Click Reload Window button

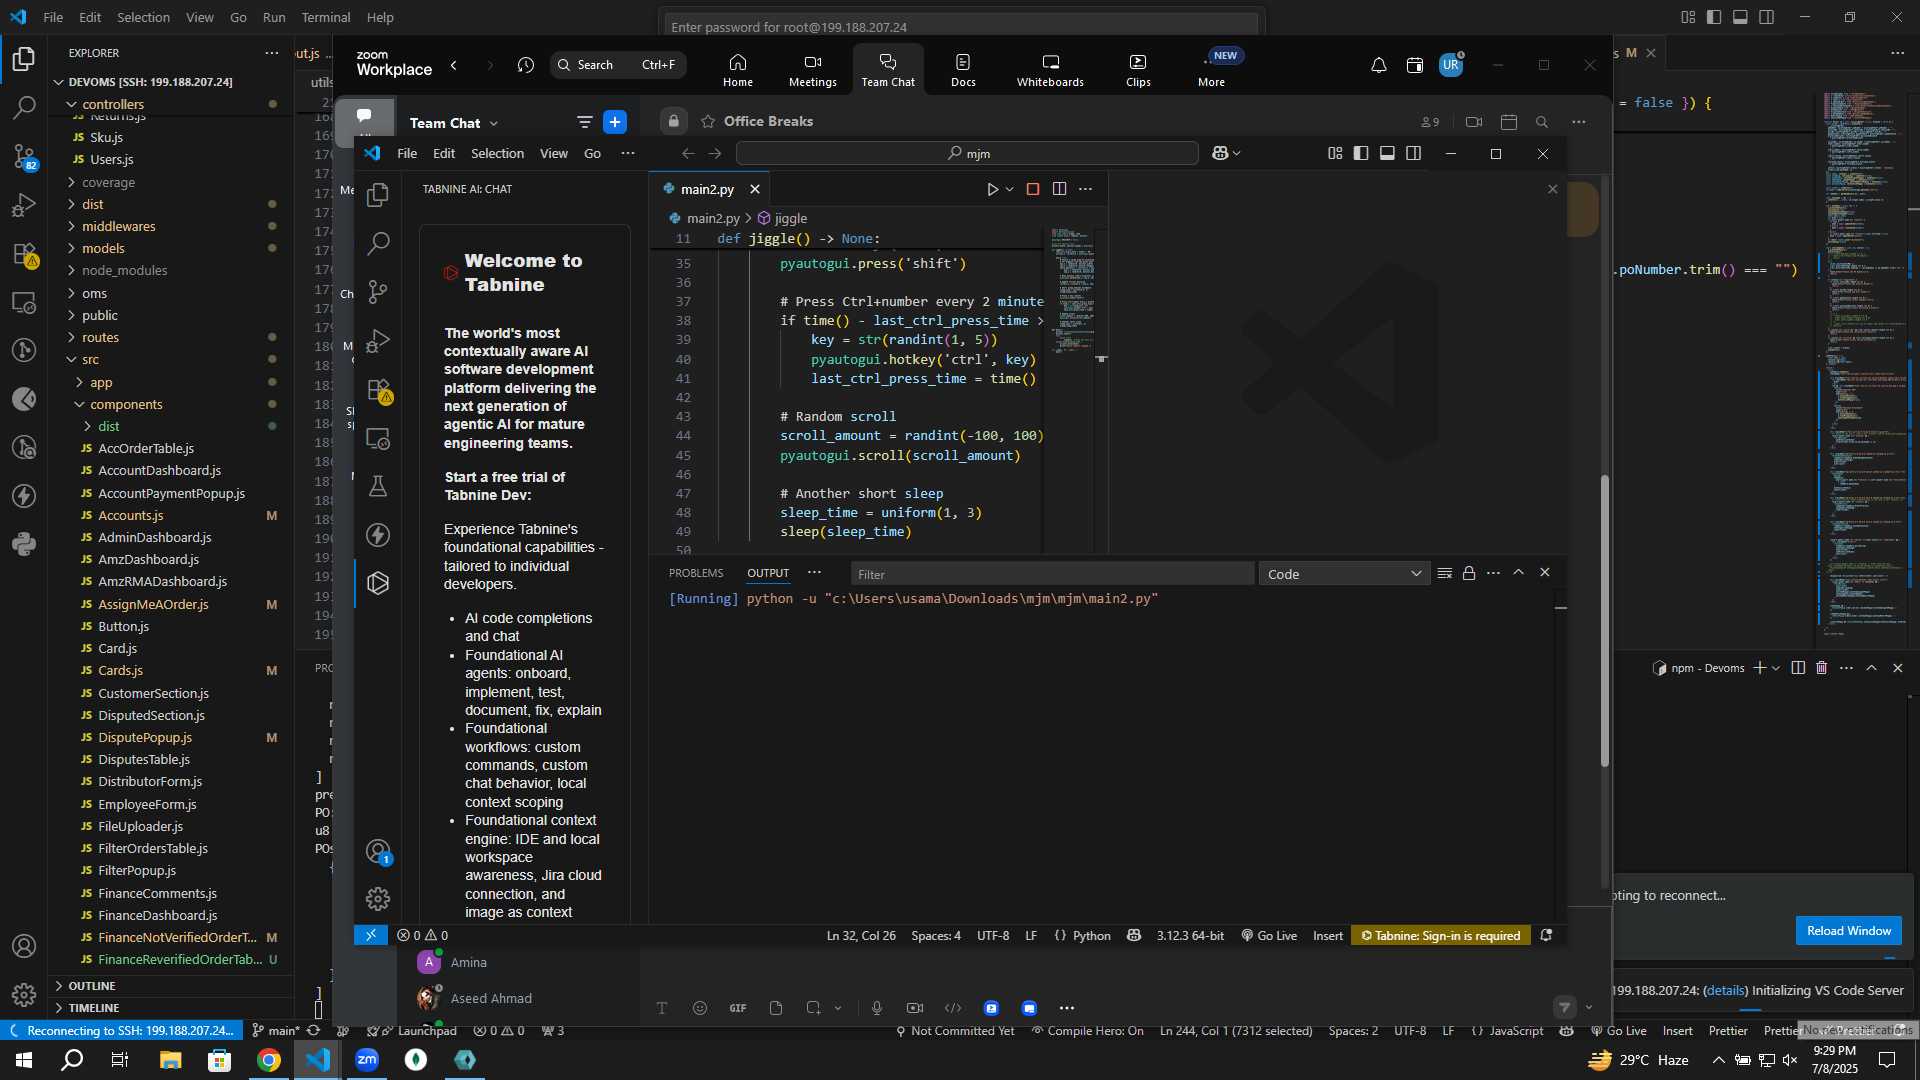[x=1848, y=930]
